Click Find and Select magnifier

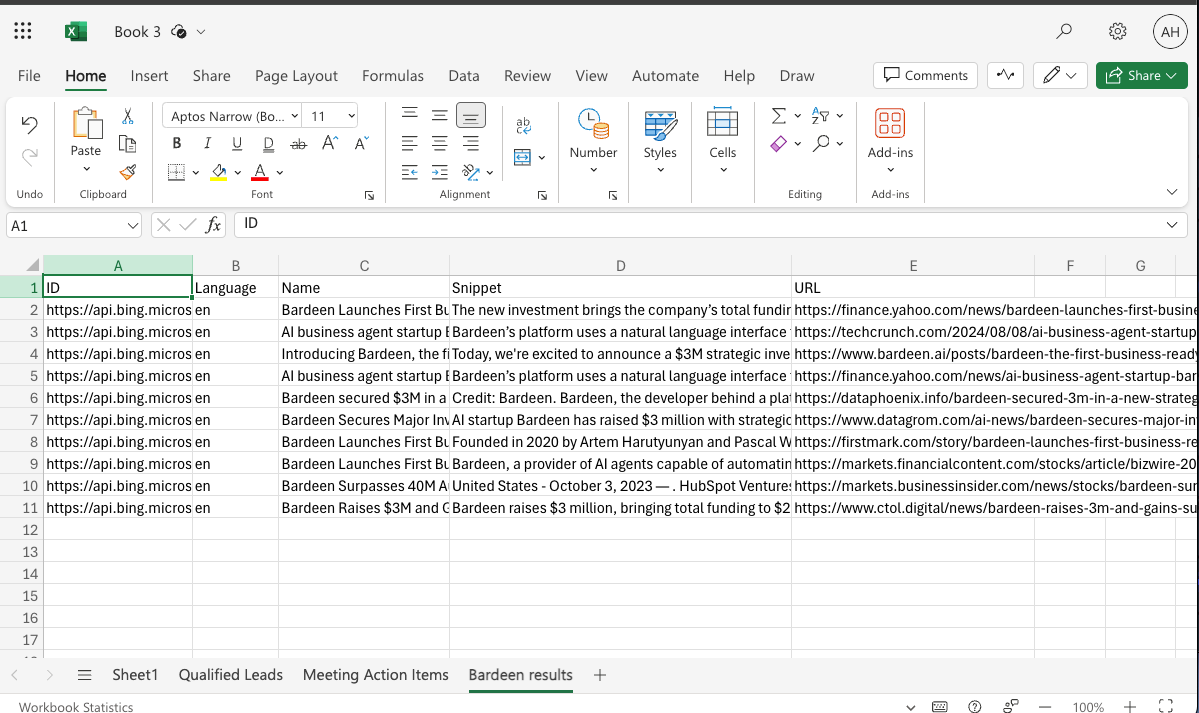[821, 143]
